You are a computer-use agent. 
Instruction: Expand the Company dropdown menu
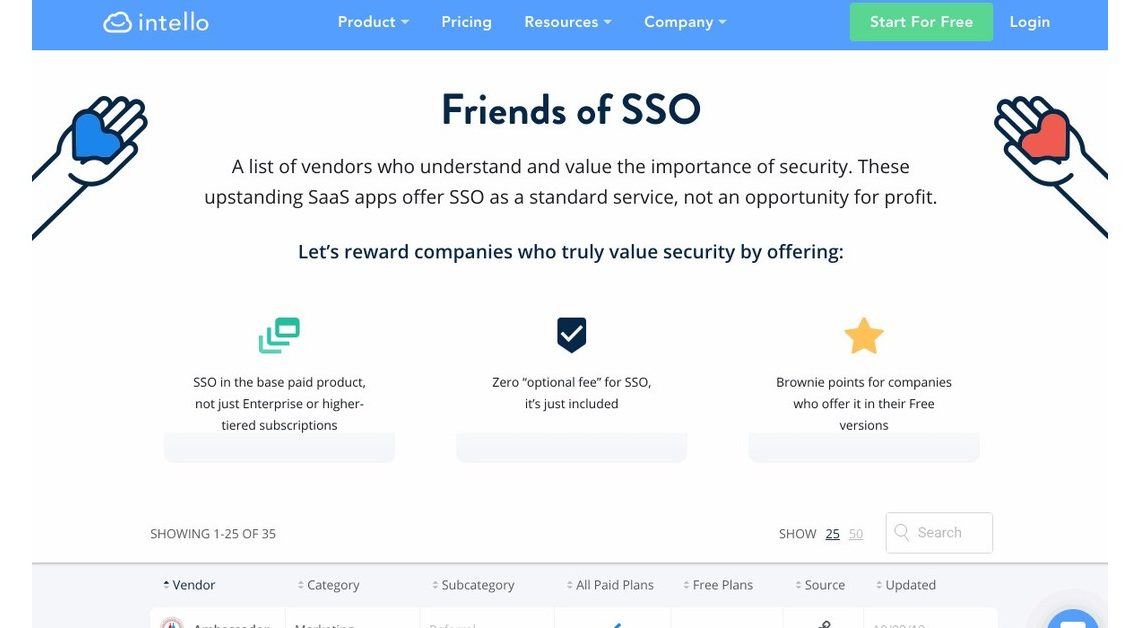tap(685, 22)
